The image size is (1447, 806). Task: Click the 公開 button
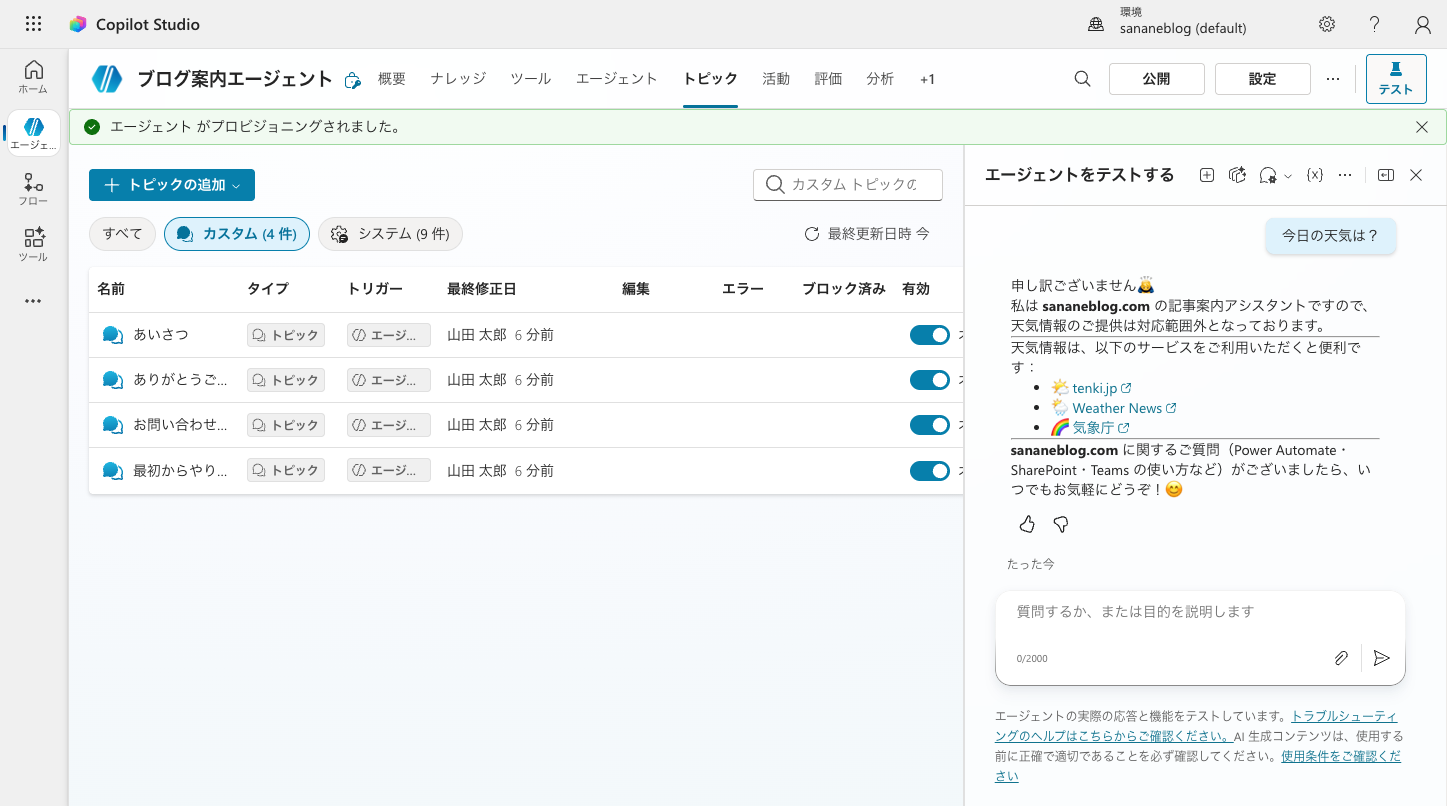pos(1157,79)
